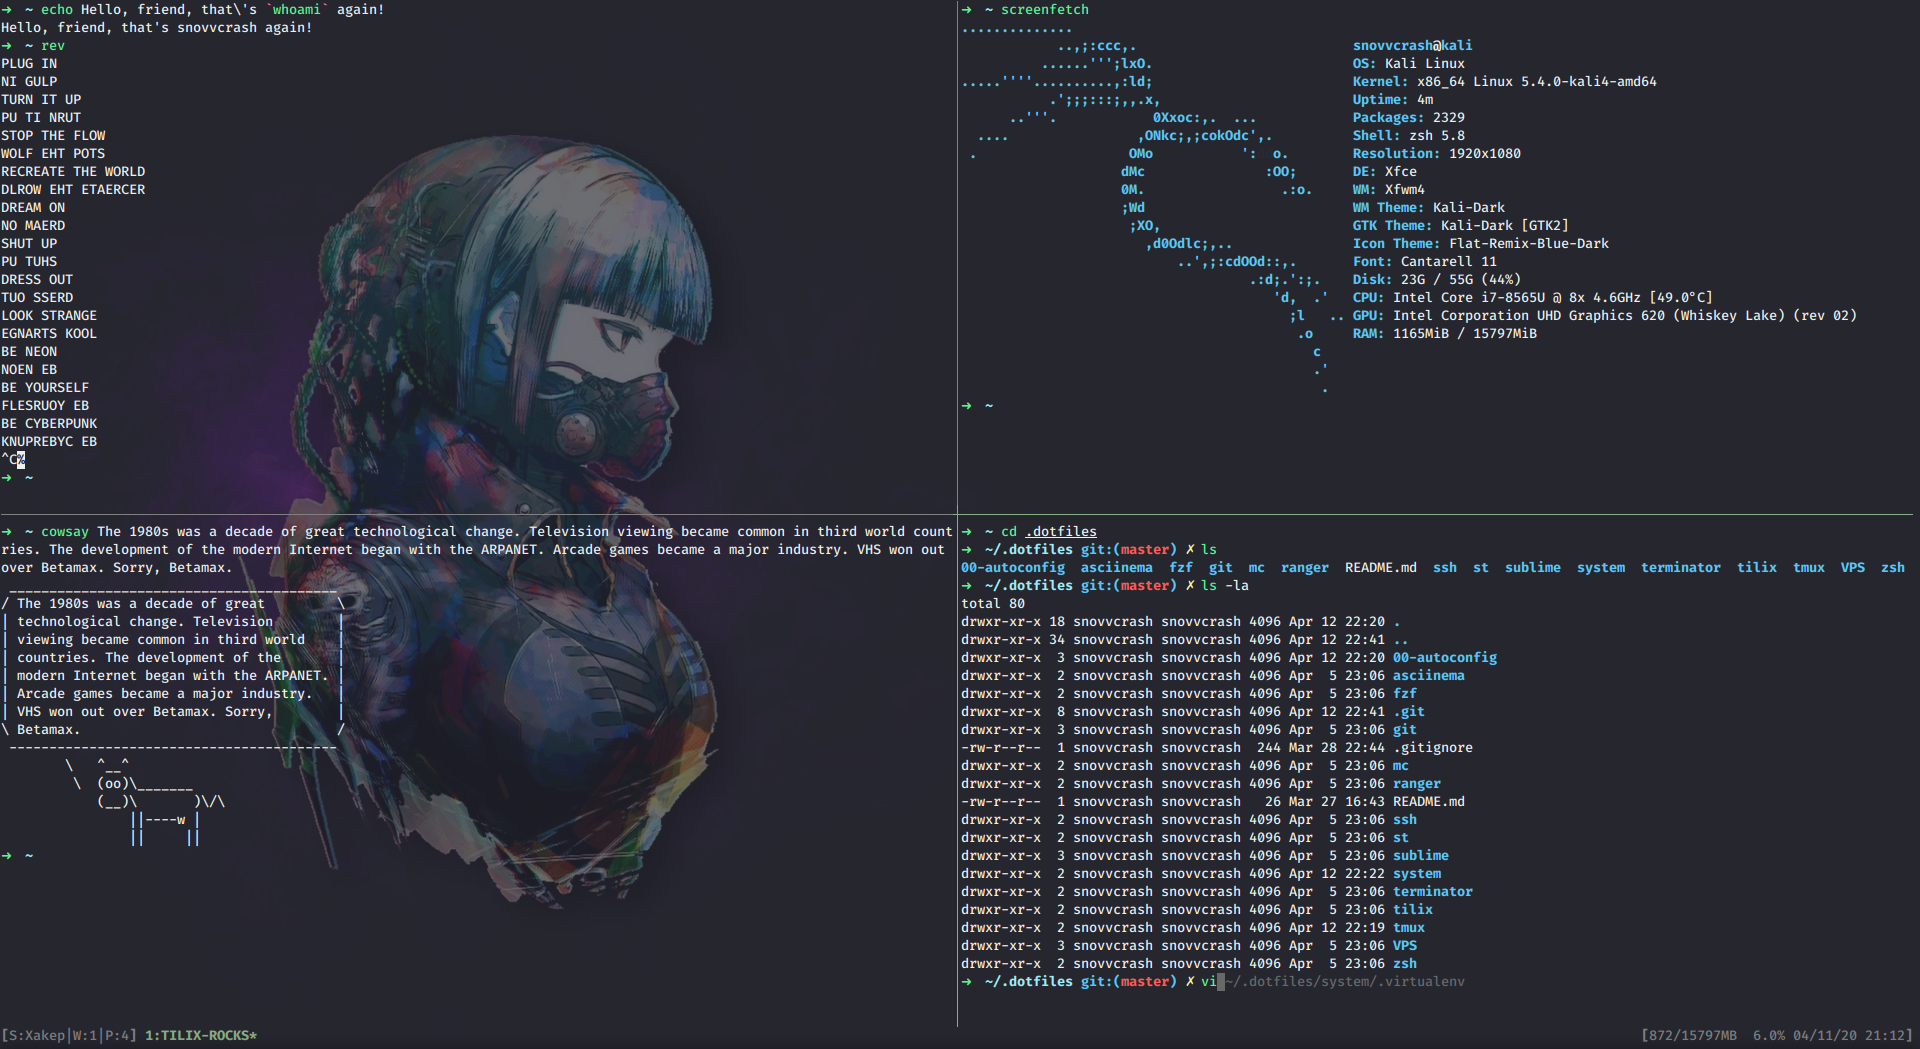The height and width of the screenshot is (1049, 1920).
Task: Click the terminator directory in the short ls output
Action: pos(1681,567)
